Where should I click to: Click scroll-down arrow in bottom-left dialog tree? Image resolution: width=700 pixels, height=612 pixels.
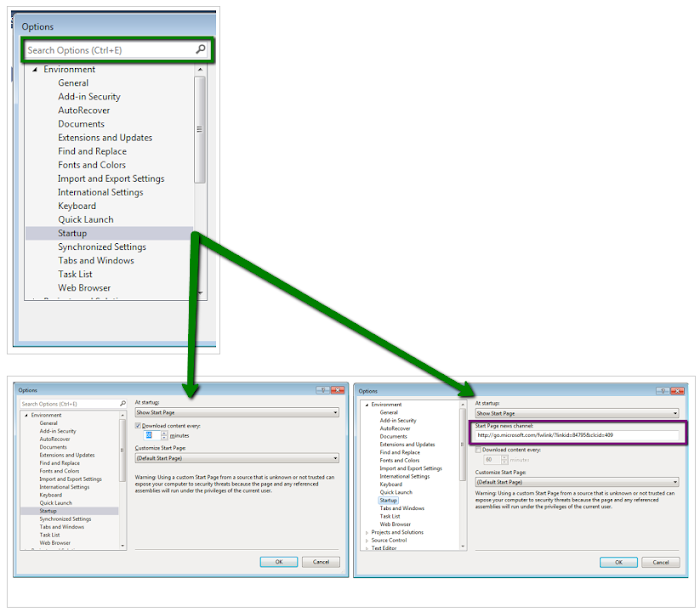122,545
